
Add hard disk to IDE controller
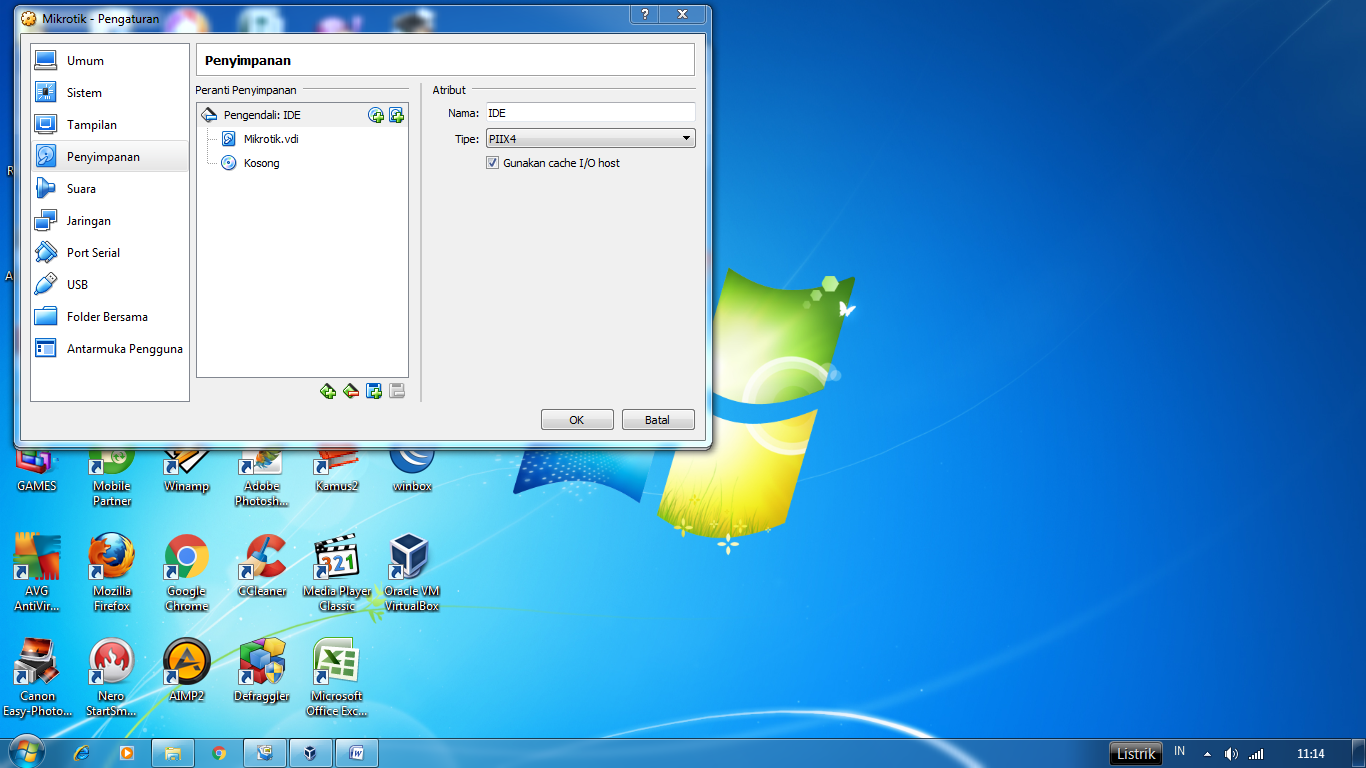[396, 115]
